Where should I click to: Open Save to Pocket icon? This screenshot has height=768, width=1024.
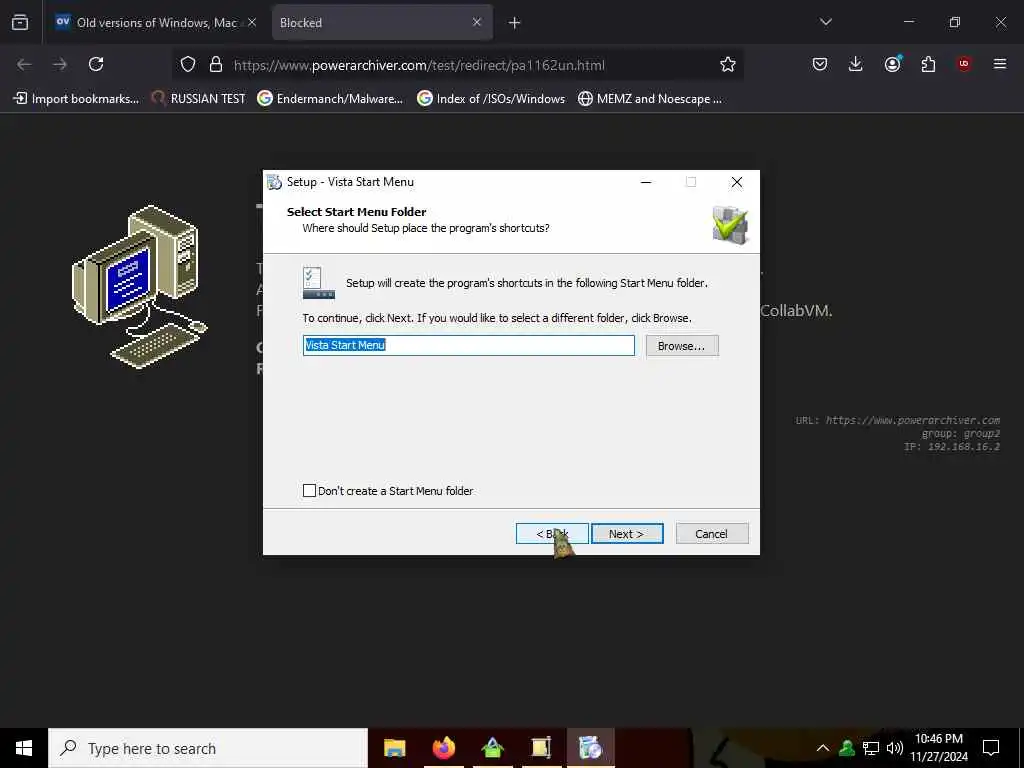point(820,64)
